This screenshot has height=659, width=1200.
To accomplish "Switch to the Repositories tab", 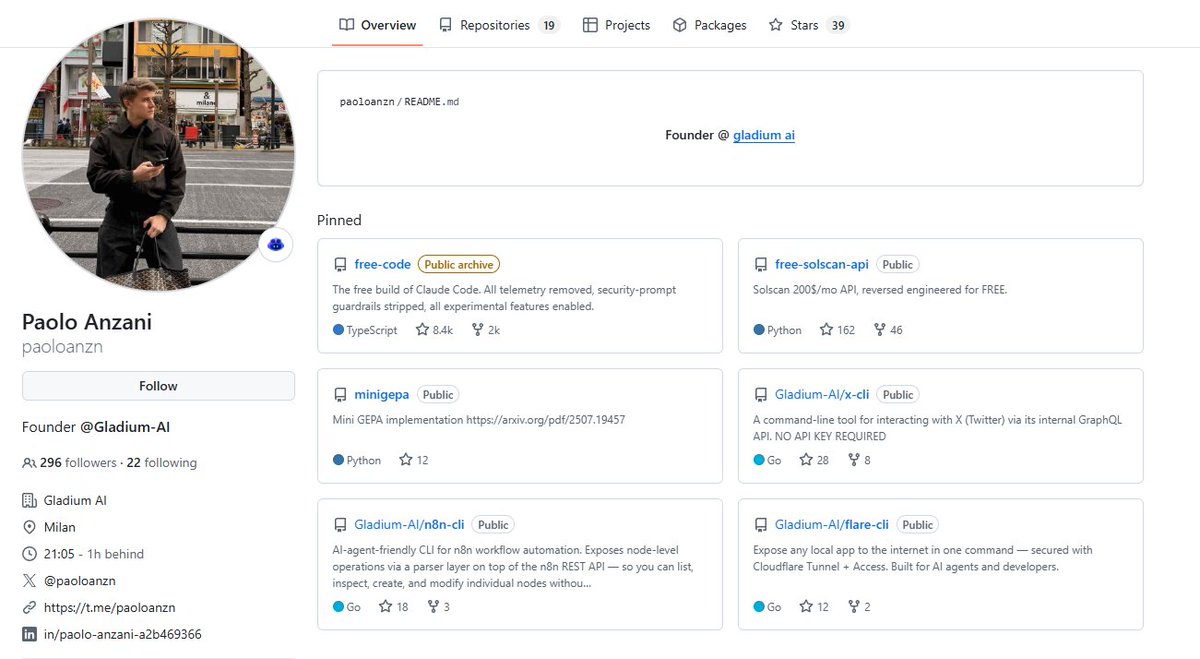I will (499, 25).
